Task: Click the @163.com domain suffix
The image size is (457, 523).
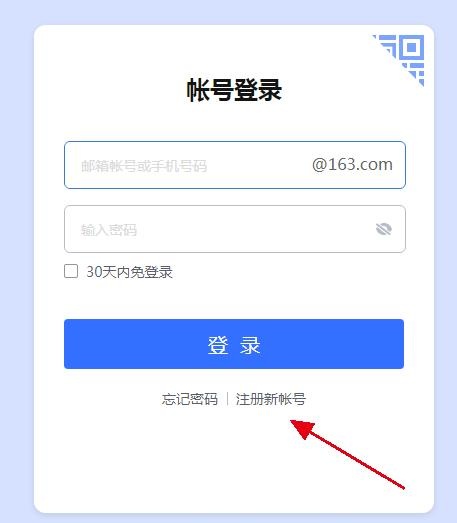Action: 352,165
